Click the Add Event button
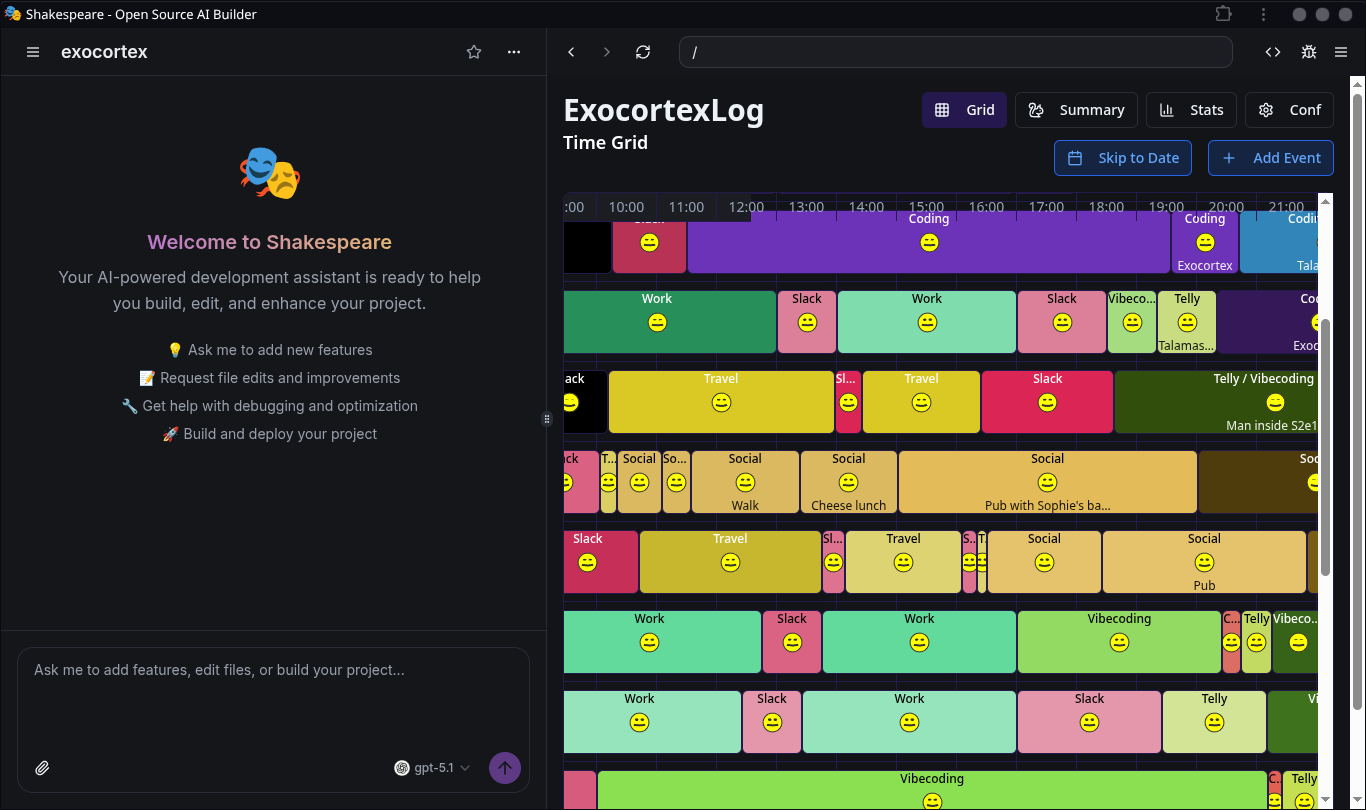 1271,158
